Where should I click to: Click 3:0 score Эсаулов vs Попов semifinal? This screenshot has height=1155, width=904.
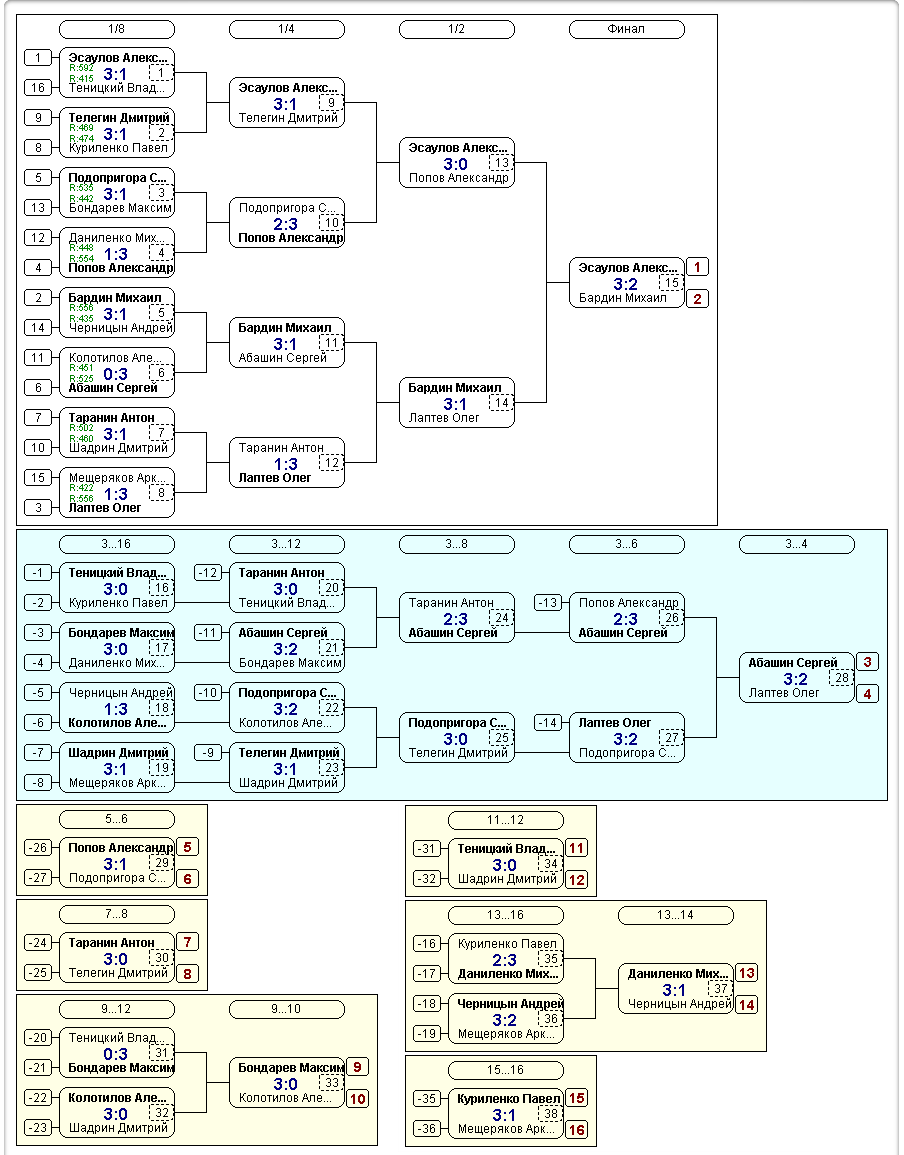(x=455, y=164)
